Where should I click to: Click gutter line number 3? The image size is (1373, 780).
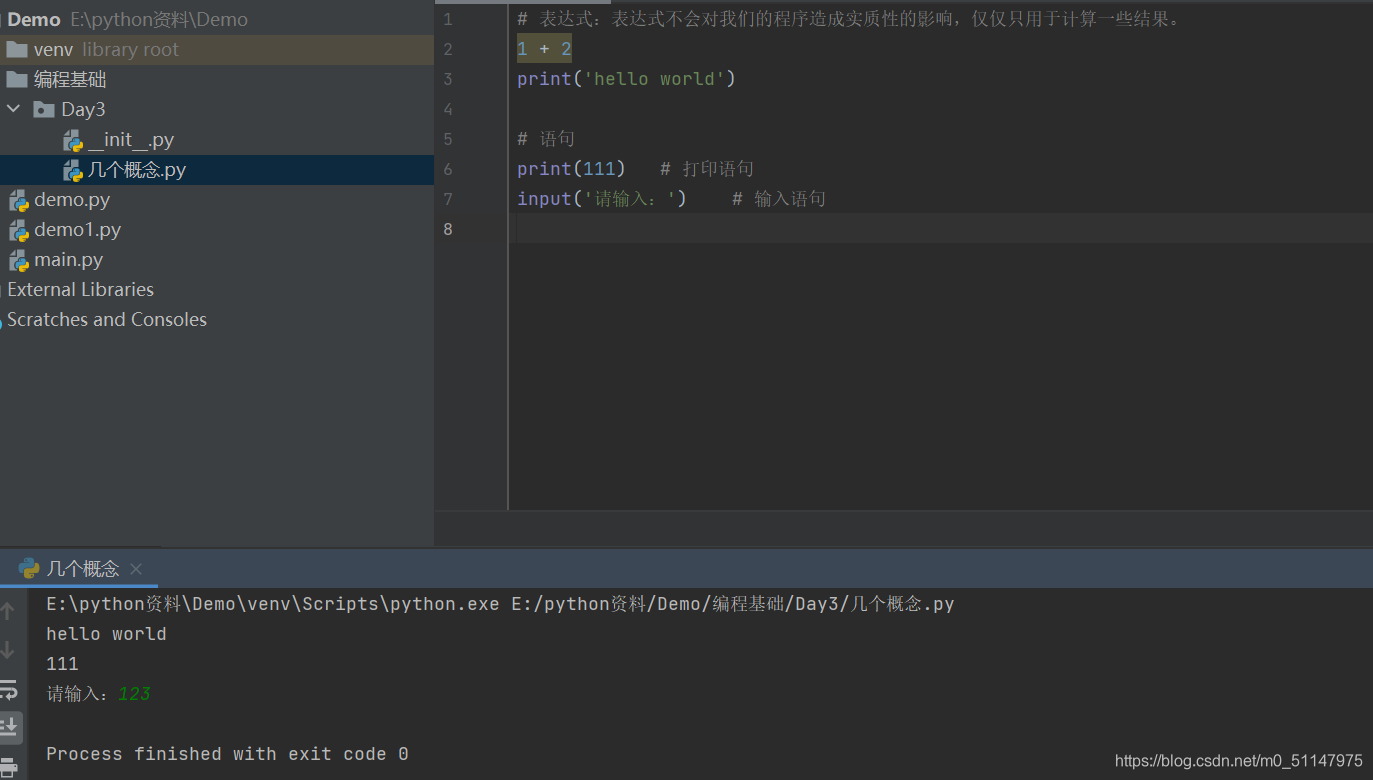click(x=448, y=79)
